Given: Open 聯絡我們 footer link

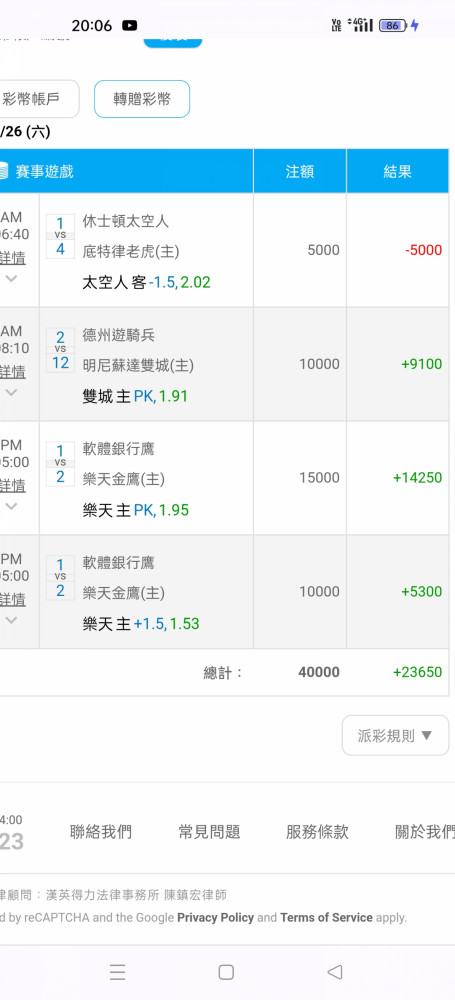Looking at the screenshot, I should pyautogui.click(x=101, y=832).
